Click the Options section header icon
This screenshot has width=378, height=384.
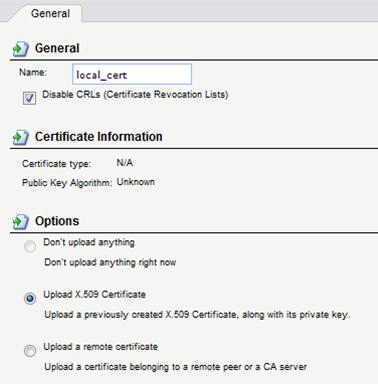pyautogui.click(x=21, y=222)
